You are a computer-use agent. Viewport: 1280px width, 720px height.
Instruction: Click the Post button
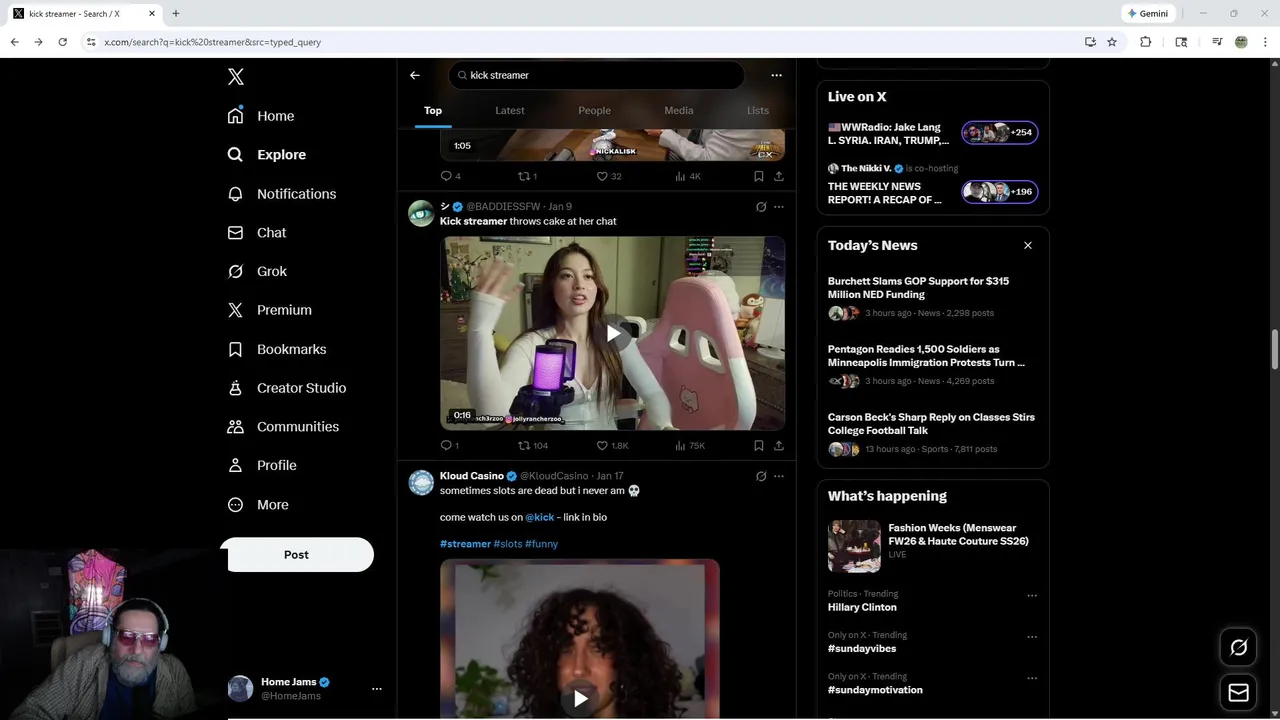pos(297,555)
